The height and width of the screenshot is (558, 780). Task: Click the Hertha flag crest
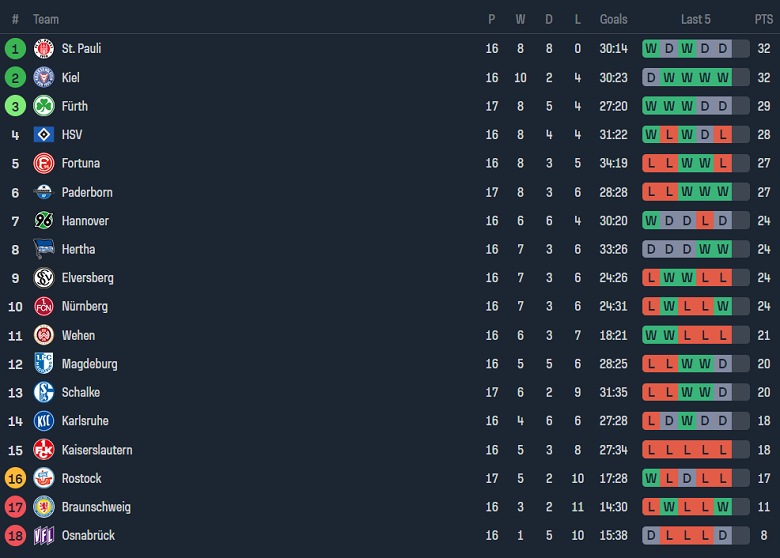click(x=43, y=249)
